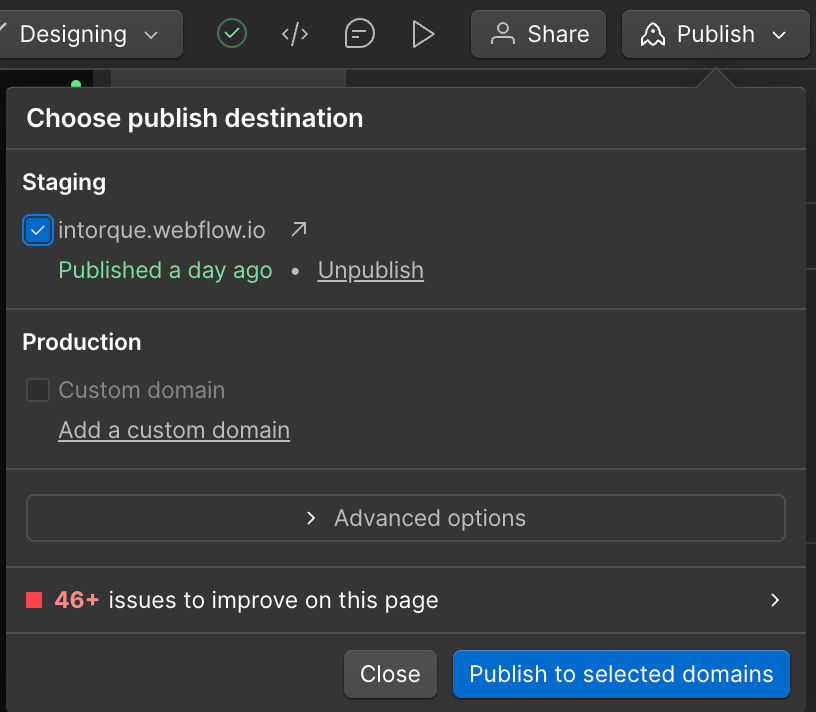Click Publish to selected domains button
The image size is (816, 712).
click(621, 674)
